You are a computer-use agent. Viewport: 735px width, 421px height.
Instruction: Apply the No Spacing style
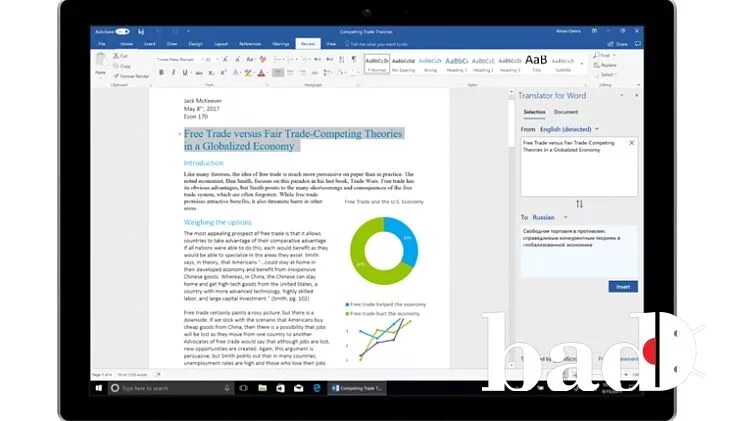[404, 64]
